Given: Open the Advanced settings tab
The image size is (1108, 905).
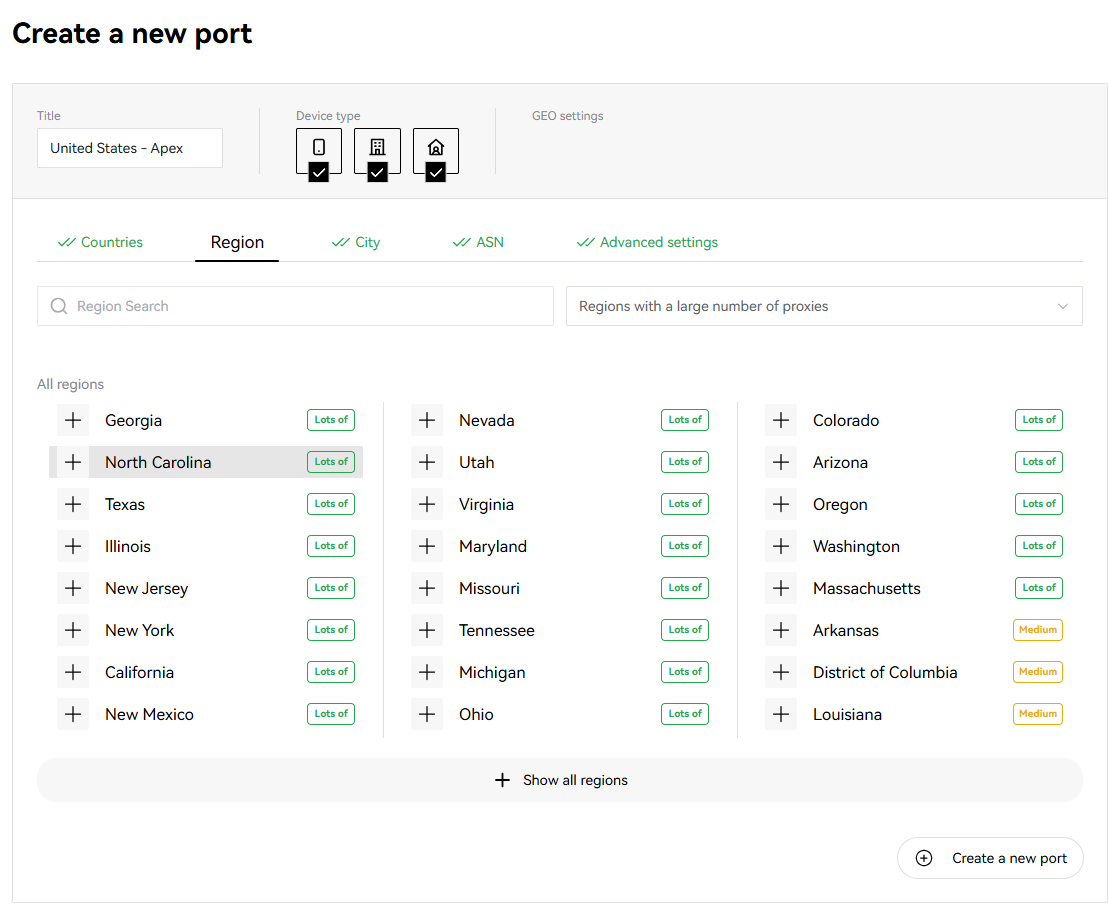Looking at the screenshot, I should pyautogui.click(x=647, y=242).
